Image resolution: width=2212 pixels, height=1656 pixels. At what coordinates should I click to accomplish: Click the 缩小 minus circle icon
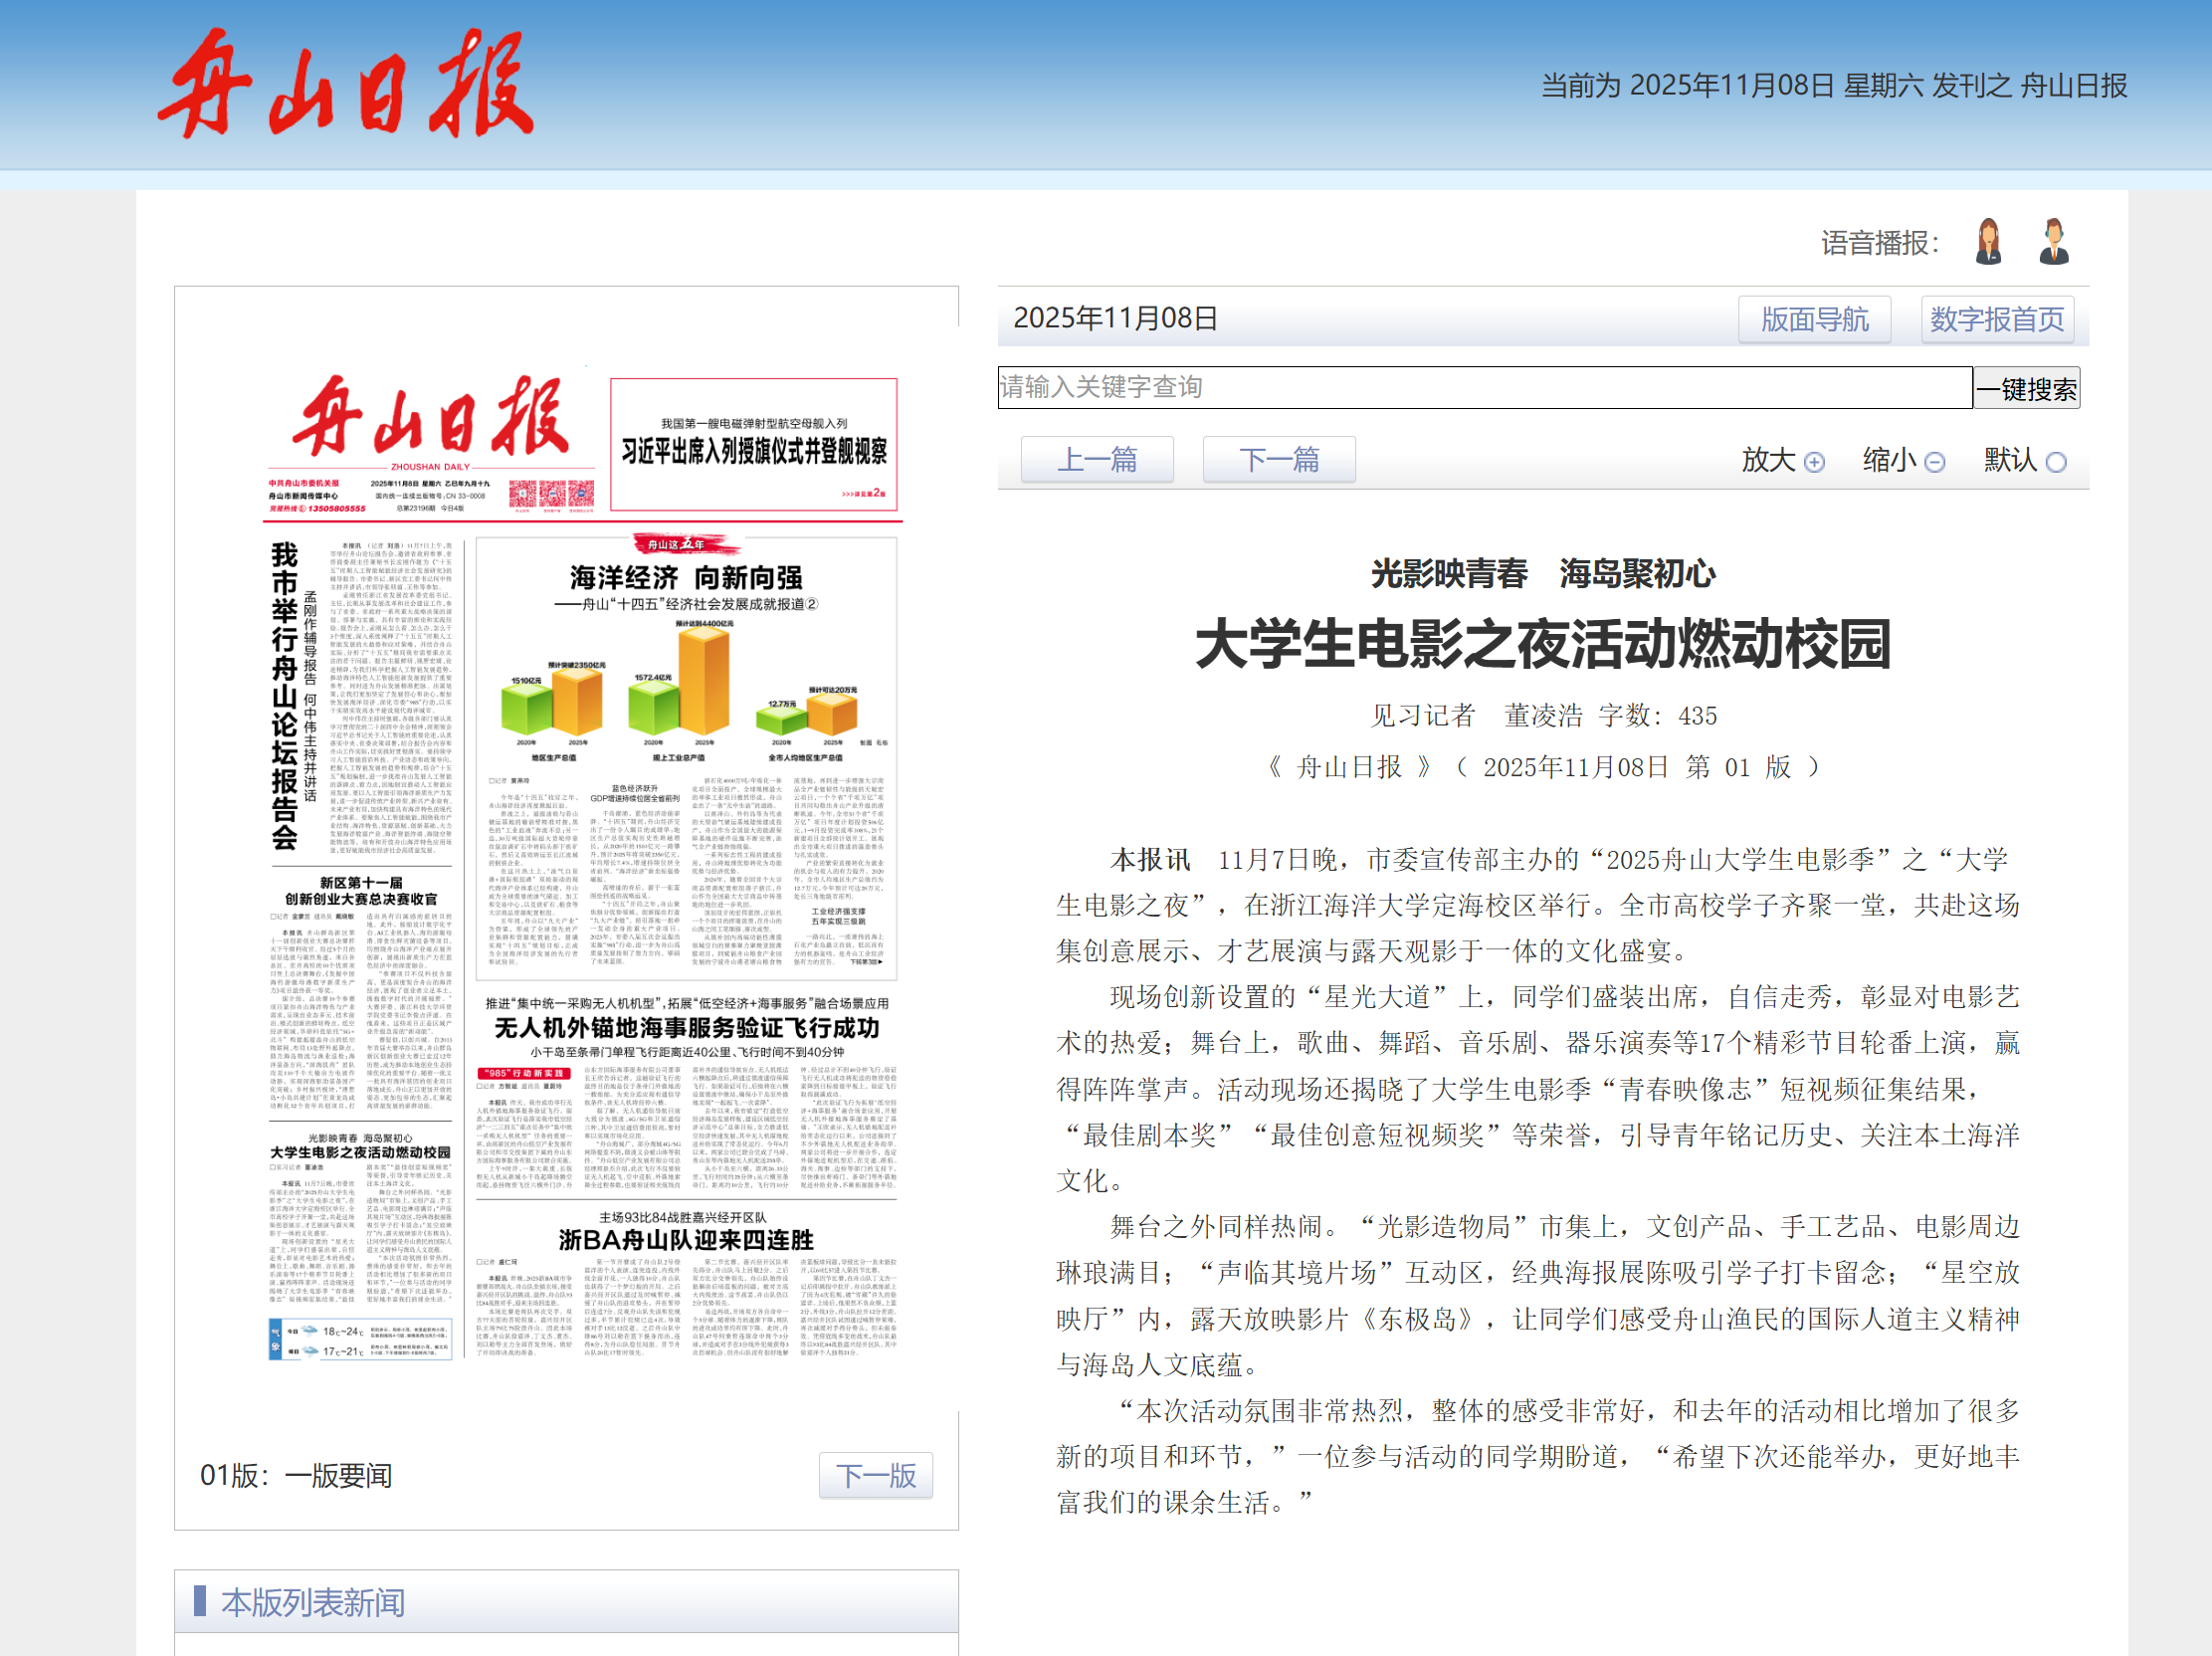pyautogui.click(x=1935, y=462)
